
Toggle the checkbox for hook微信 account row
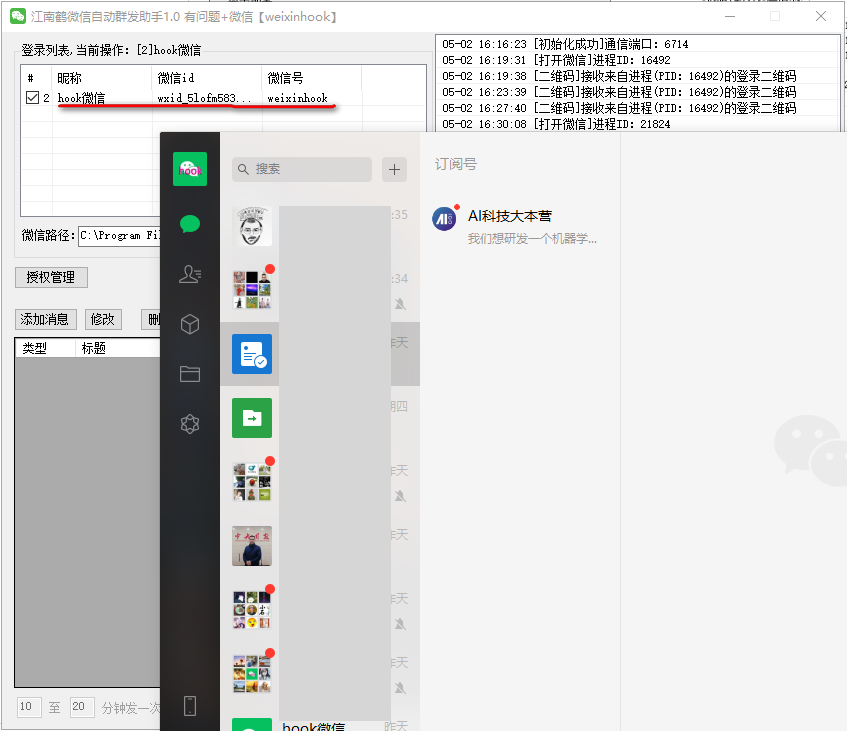32,97
